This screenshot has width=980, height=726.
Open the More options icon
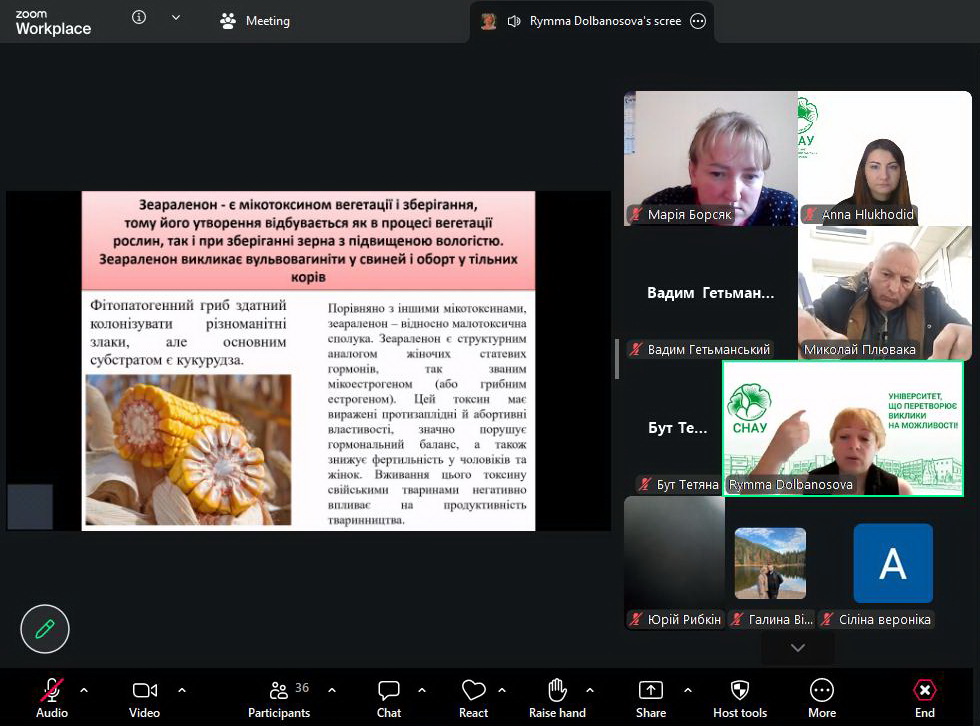click(x=822, y=691)
